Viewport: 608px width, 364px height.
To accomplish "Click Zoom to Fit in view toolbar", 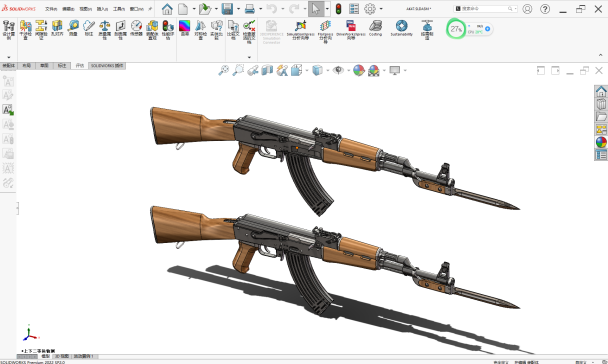I will tap(224, 70).
